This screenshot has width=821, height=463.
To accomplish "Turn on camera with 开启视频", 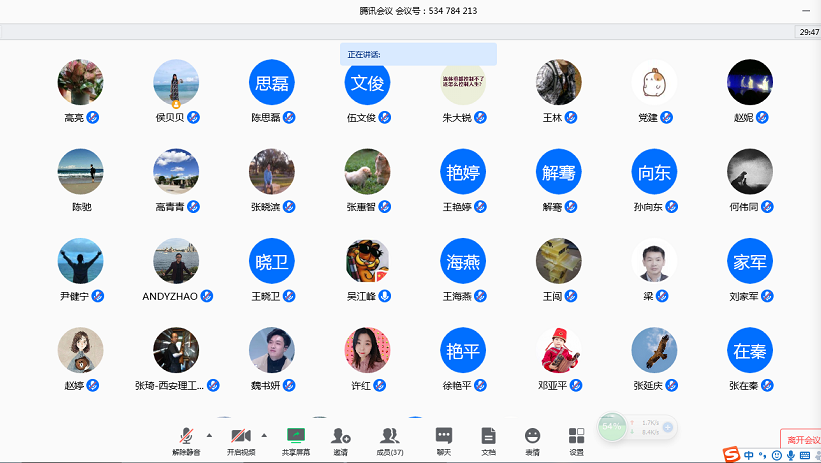I will (x=240, y=436).
